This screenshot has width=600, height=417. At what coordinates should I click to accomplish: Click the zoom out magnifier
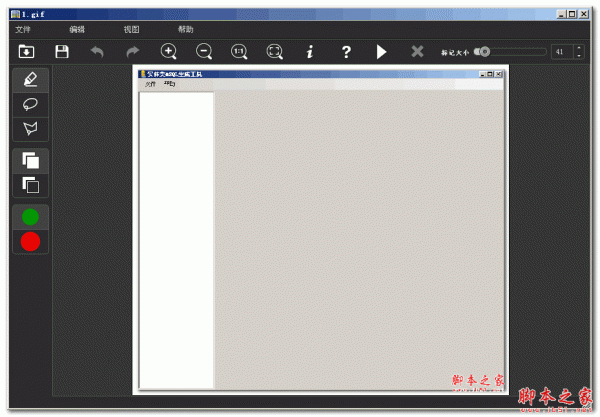click(204, 51)
